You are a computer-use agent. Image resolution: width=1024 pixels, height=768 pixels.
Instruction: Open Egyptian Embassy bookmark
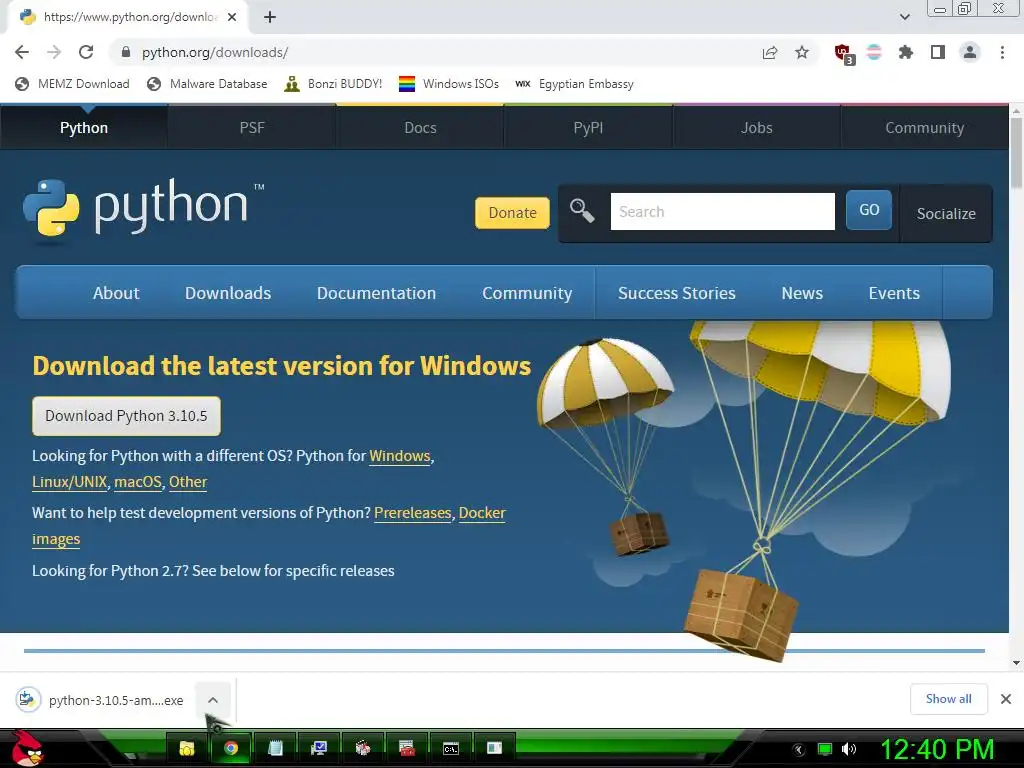(x=575, y=84)
